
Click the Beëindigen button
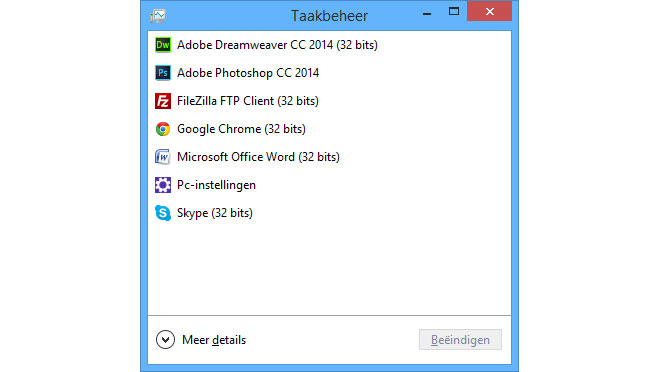[x=460, y=340]
